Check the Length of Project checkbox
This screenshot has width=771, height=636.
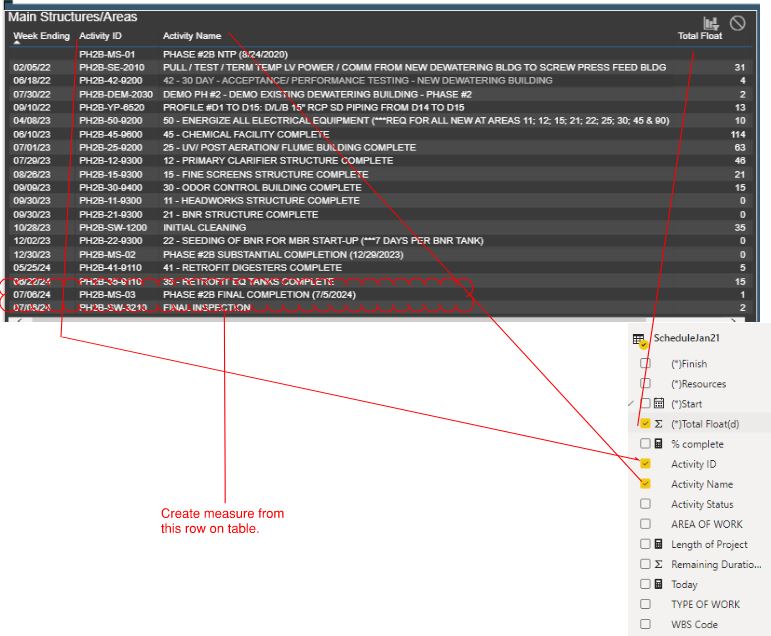pyautogui.click(x=645, y=544)
